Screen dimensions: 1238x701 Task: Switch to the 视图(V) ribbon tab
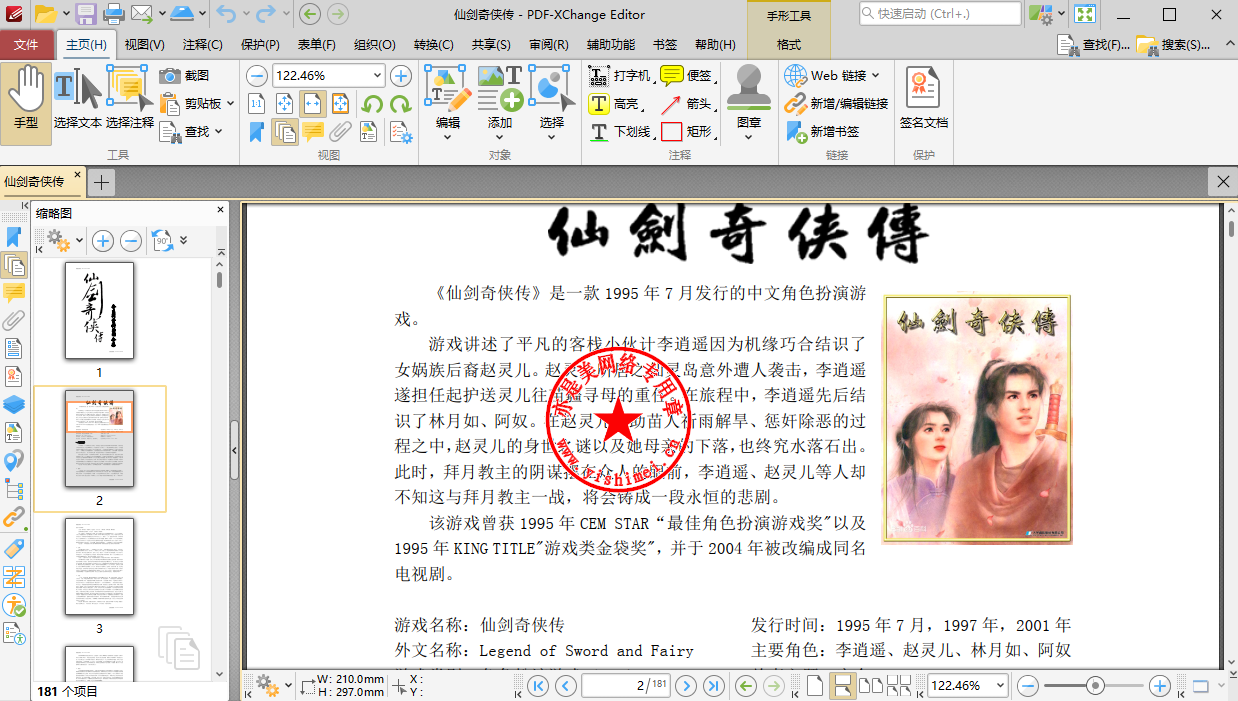pos(144,45)
